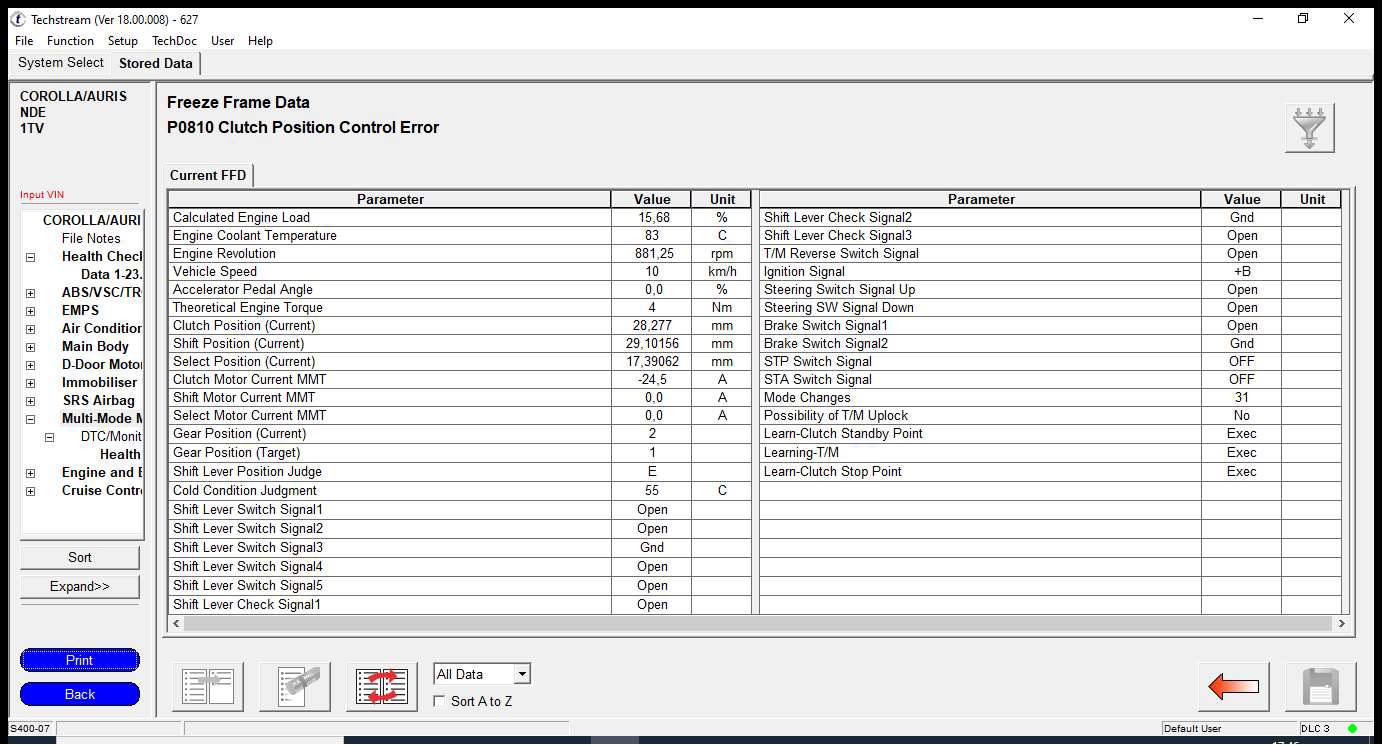Expand the Engine tree node
This screenshot has width=1387, height=745.
click(x=30, y=473)
